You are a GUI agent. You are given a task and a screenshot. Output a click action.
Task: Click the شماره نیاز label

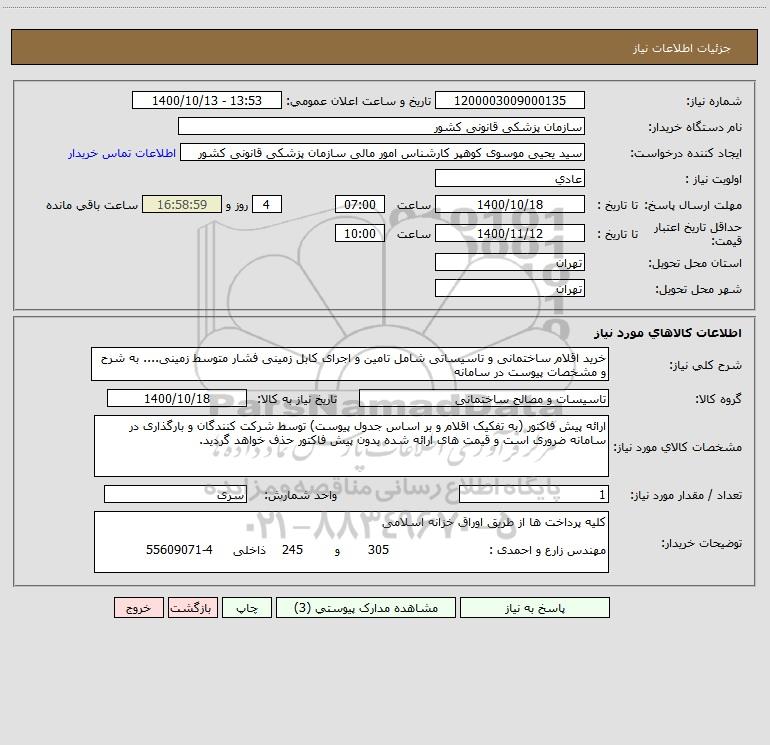point(714,102)
